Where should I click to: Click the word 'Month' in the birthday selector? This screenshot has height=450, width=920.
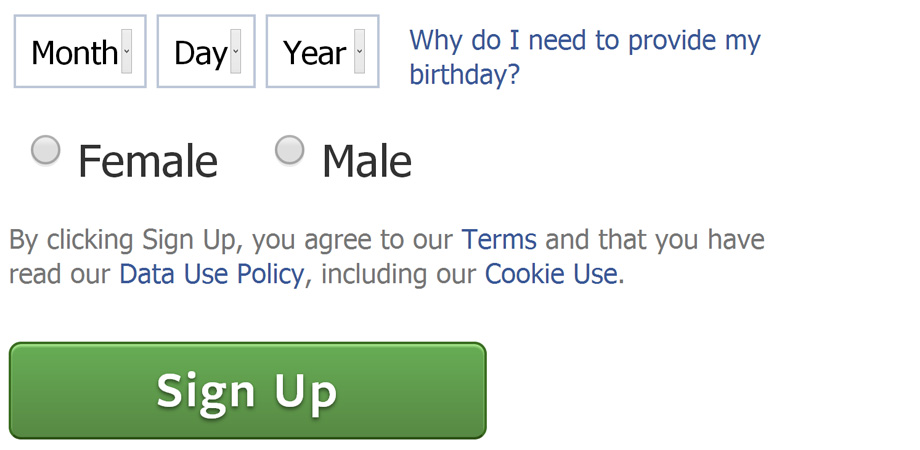[74, 53]
